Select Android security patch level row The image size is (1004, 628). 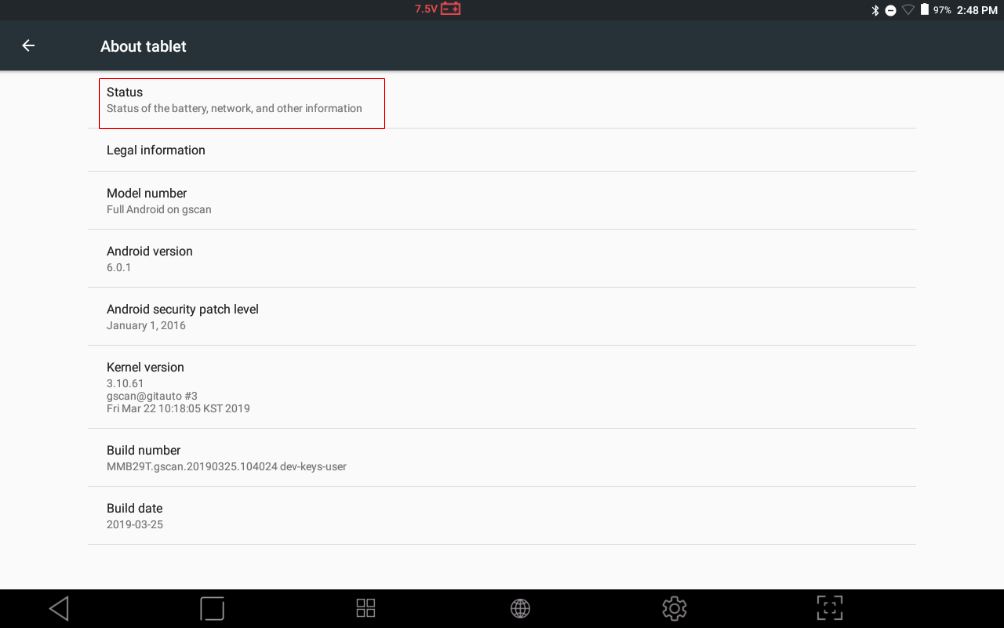click(502, 316)
